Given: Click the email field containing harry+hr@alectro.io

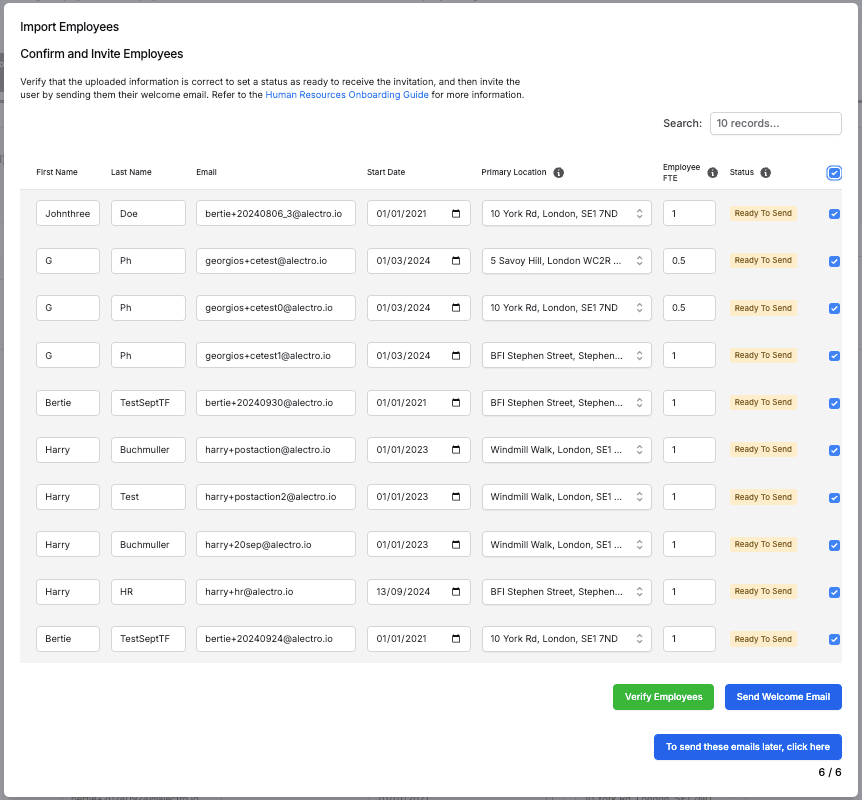Looking at the screenshot, I should click(276, 592).
